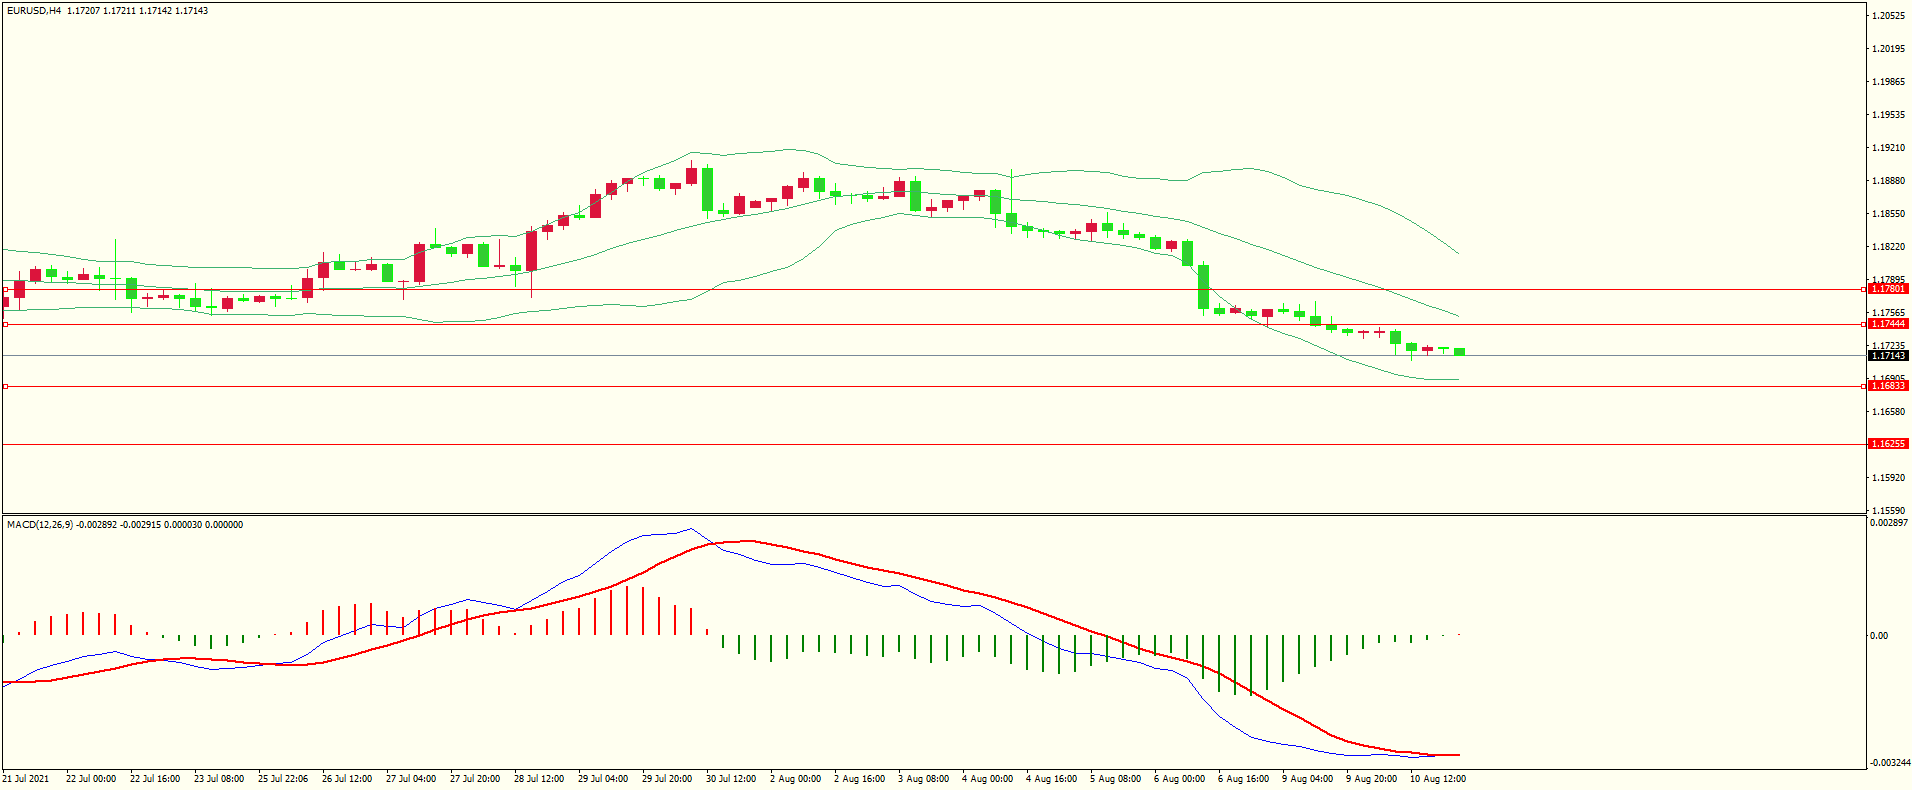Screen dimensions: 1912x790
Task: Click the MACD scale zero value 0.00
Action: click(1879, 636)
